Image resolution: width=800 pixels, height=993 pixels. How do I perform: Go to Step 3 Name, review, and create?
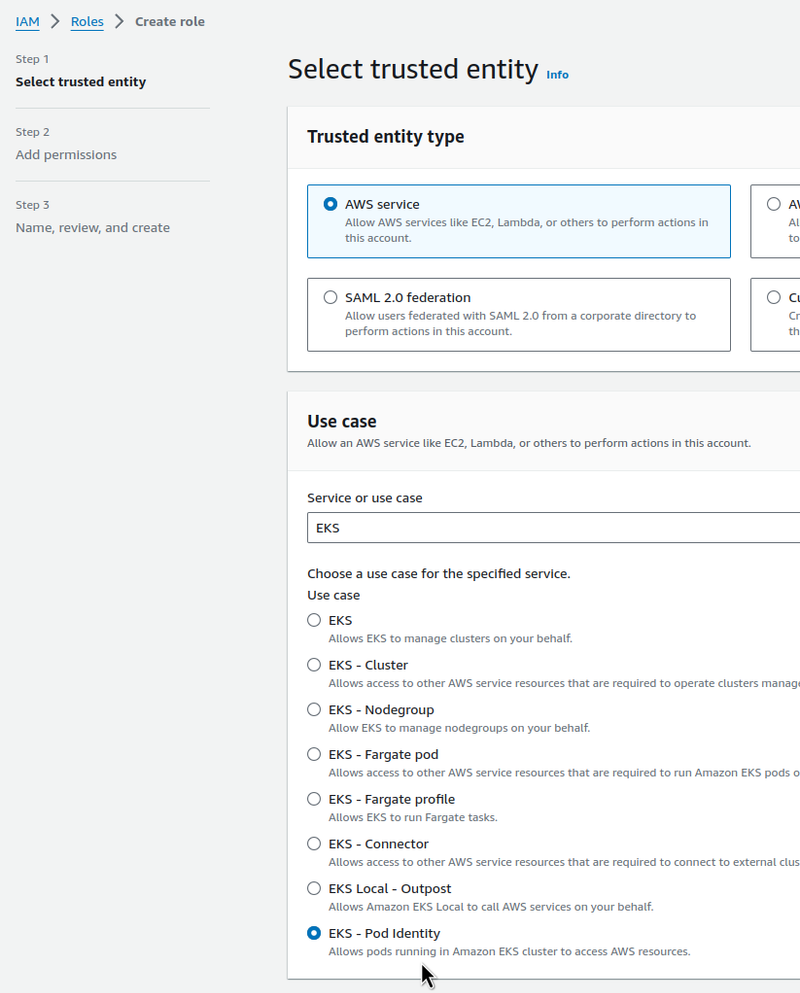pos(92,227)
